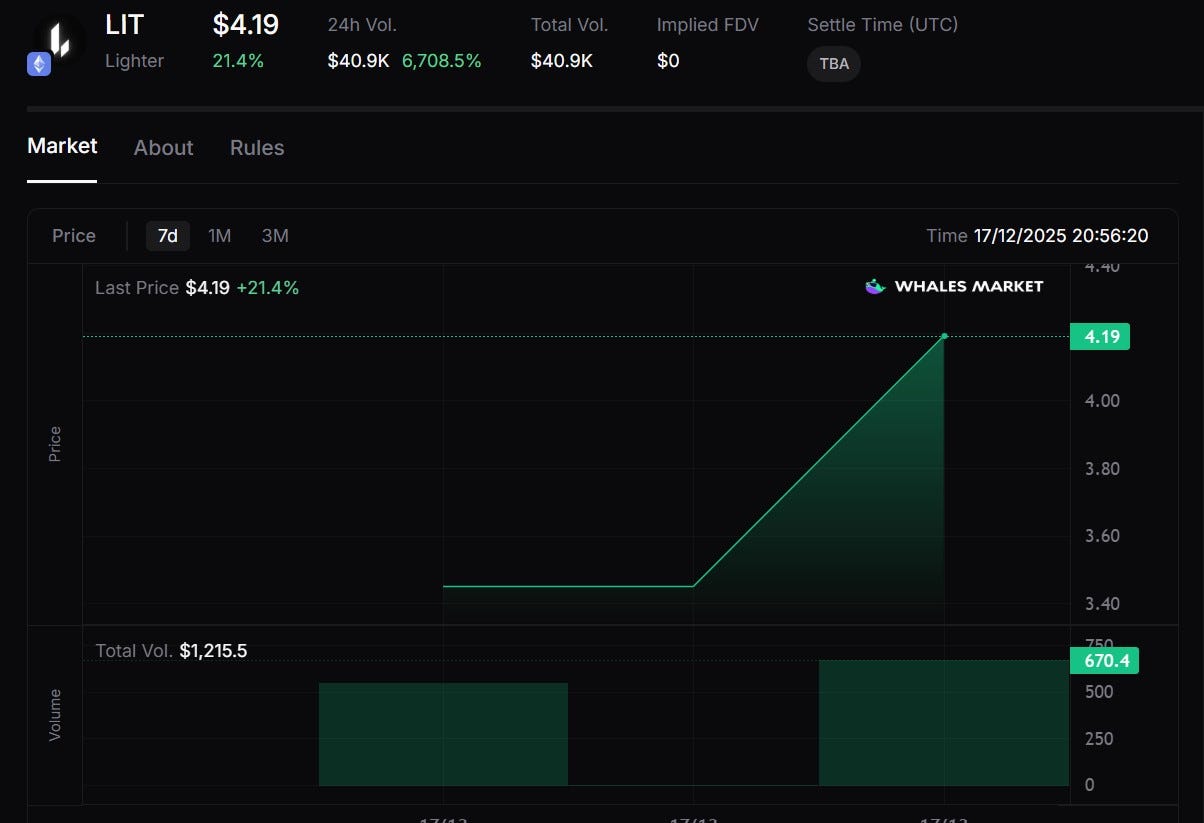Select the 1M timeframe
This screenshot has height=823, width=1204.
219,236
